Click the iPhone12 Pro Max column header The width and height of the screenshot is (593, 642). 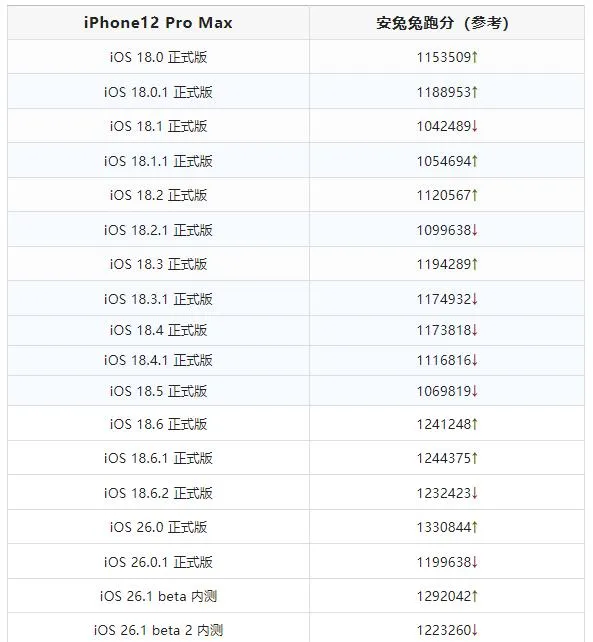click(158, 23)
